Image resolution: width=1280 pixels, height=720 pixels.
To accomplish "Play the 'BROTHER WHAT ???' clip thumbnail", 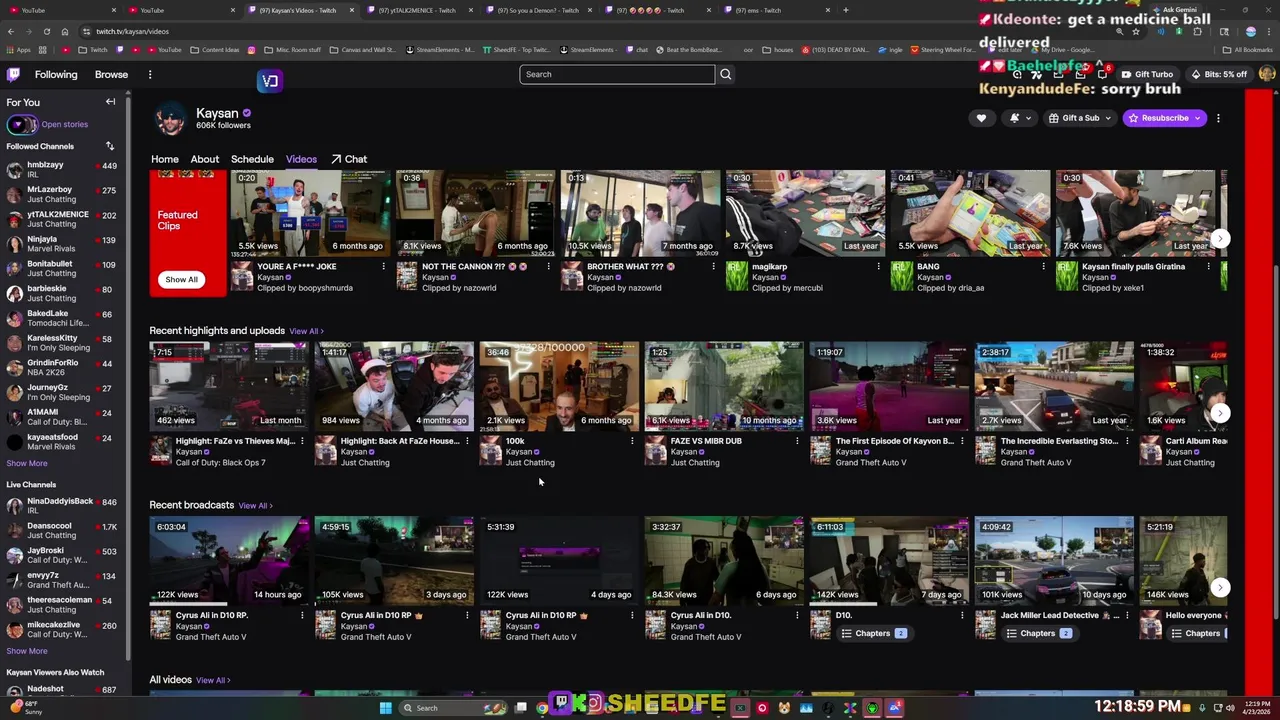I will 640,212.
